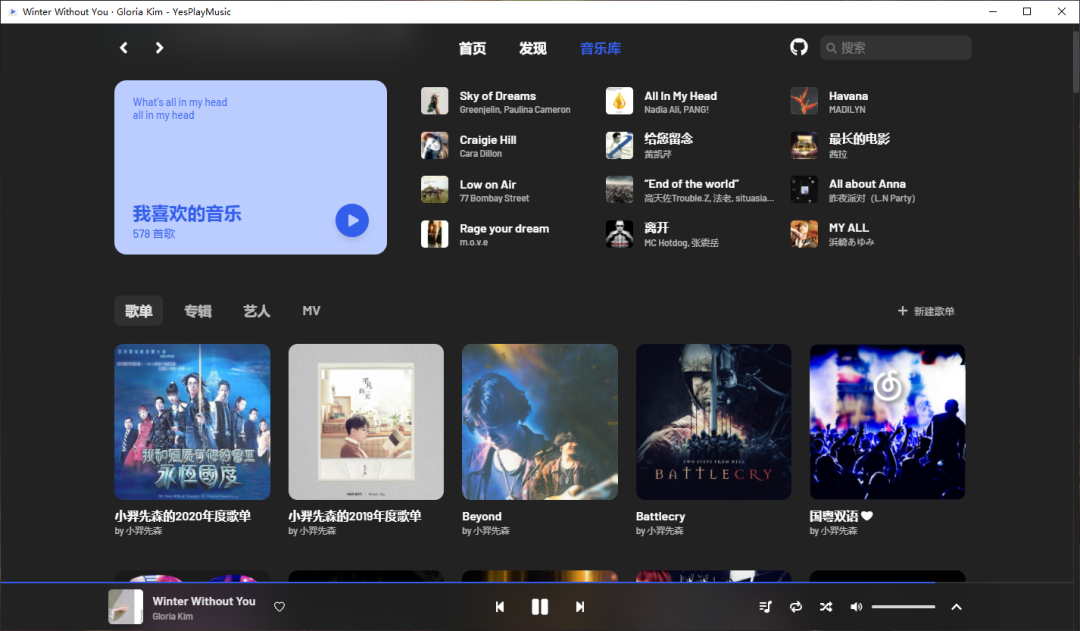Click the Sky of Dreams album cover

(435, 101)
